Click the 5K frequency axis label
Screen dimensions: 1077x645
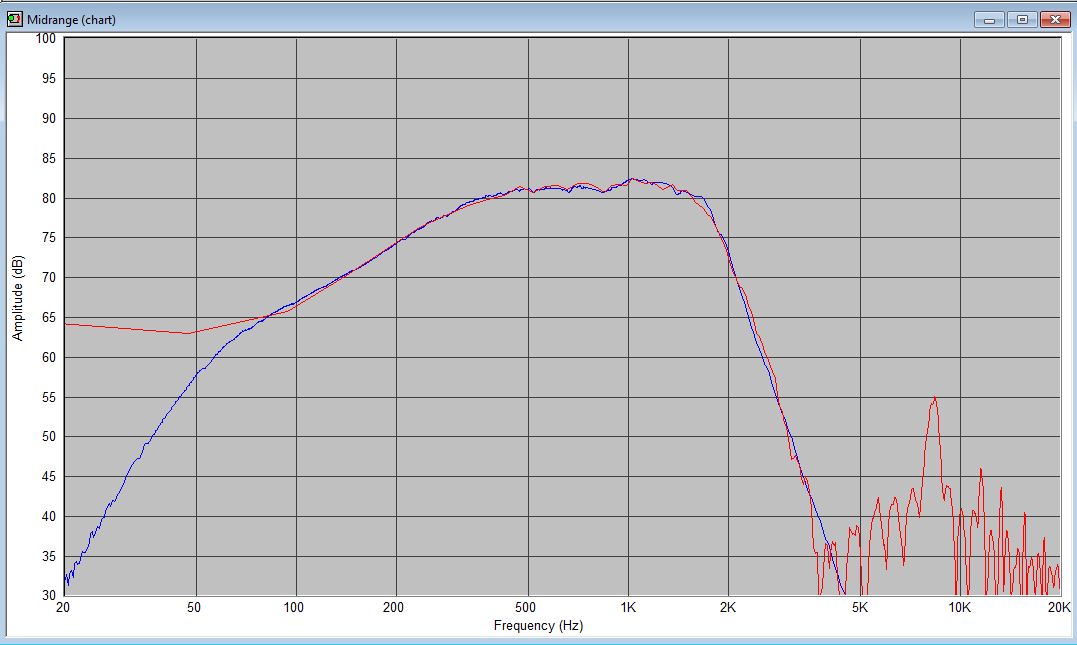[860, 608]
